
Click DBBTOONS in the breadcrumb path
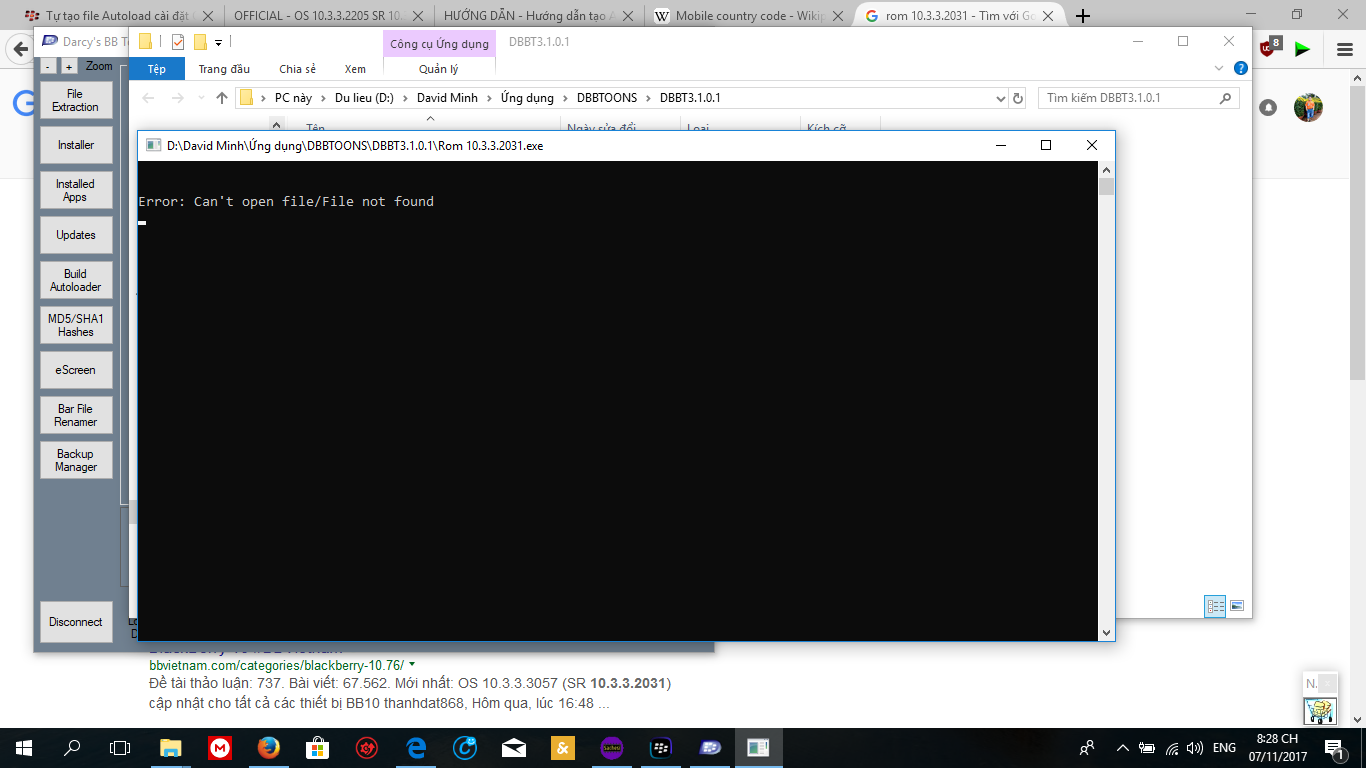point(607,98)
